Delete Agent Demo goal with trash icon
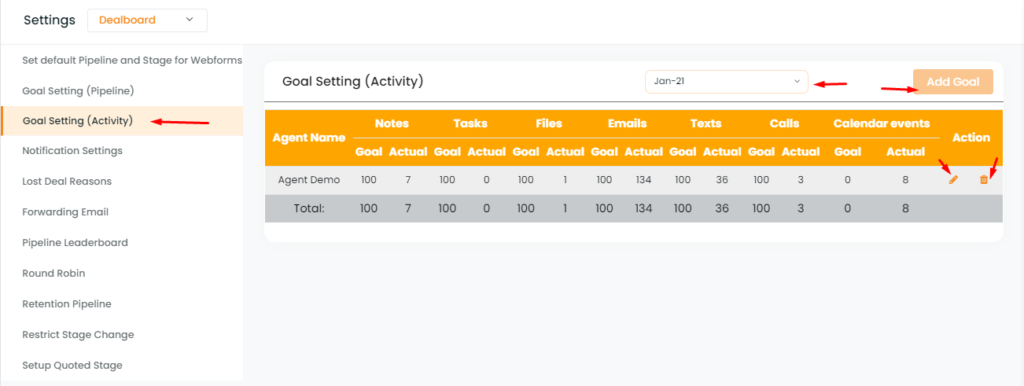 (x=984, y=180)
